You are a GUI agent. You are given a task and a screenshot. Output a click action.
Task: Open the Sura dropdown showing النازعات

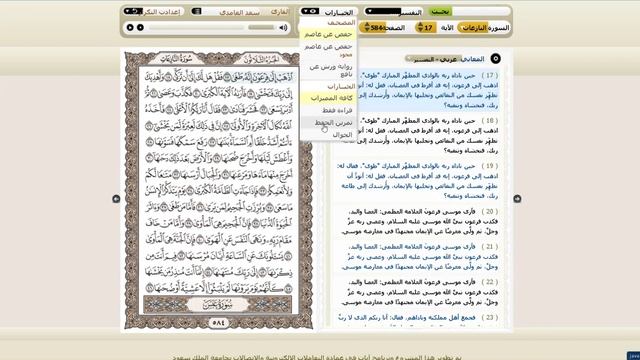473,28
